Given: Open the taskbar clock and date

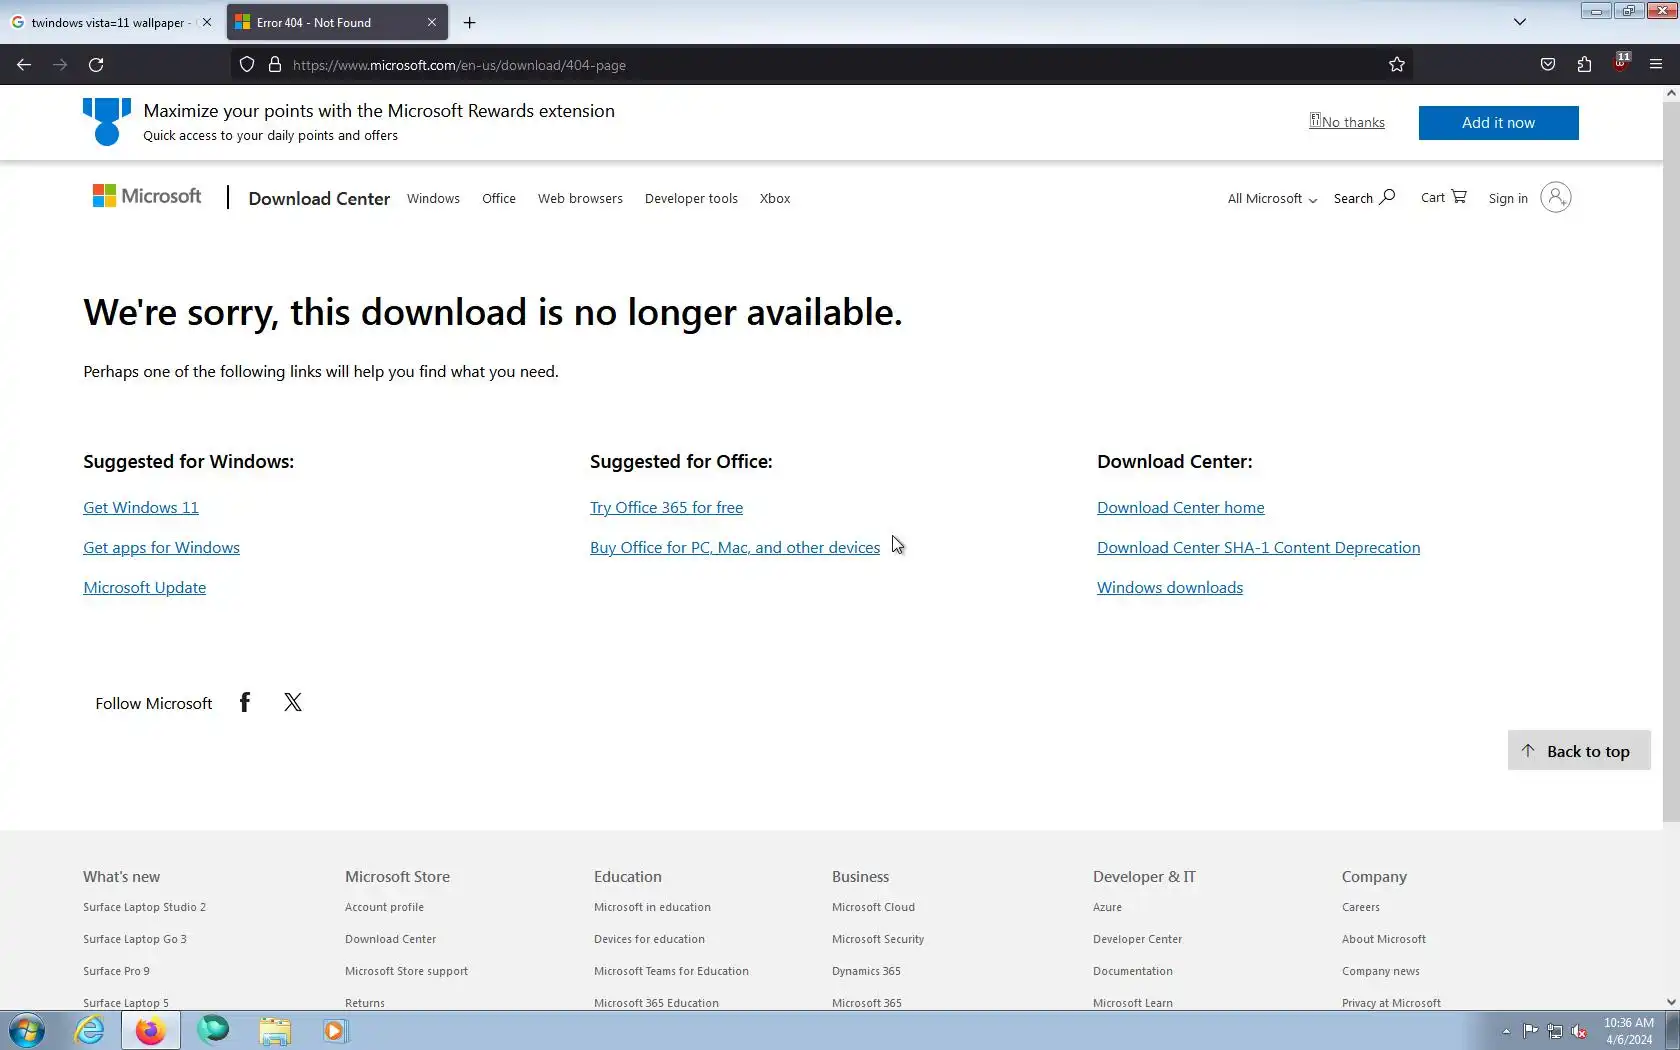Looking at the screenshot, I should pos(1629,1031).
